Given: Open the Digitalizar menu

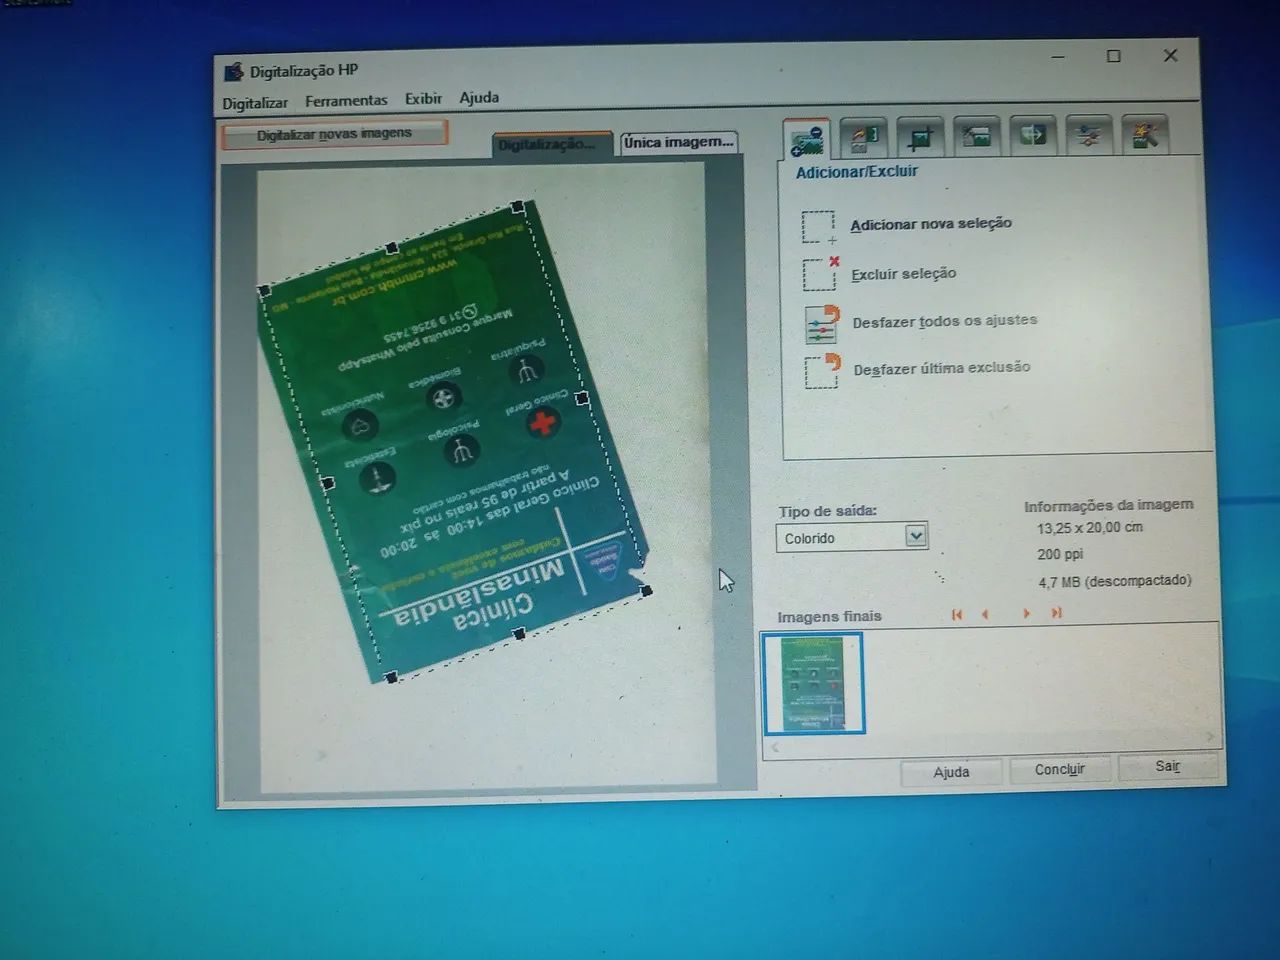Looking at the screenshot, I should (x=255, y=103).
